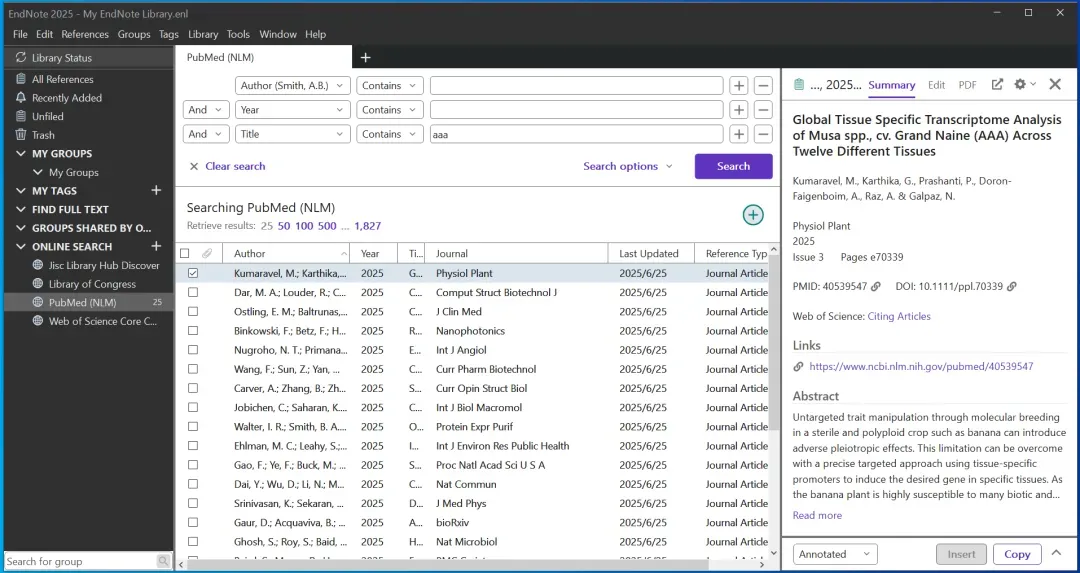Check the Jobichen, C. reference

(x=193, y=407)
